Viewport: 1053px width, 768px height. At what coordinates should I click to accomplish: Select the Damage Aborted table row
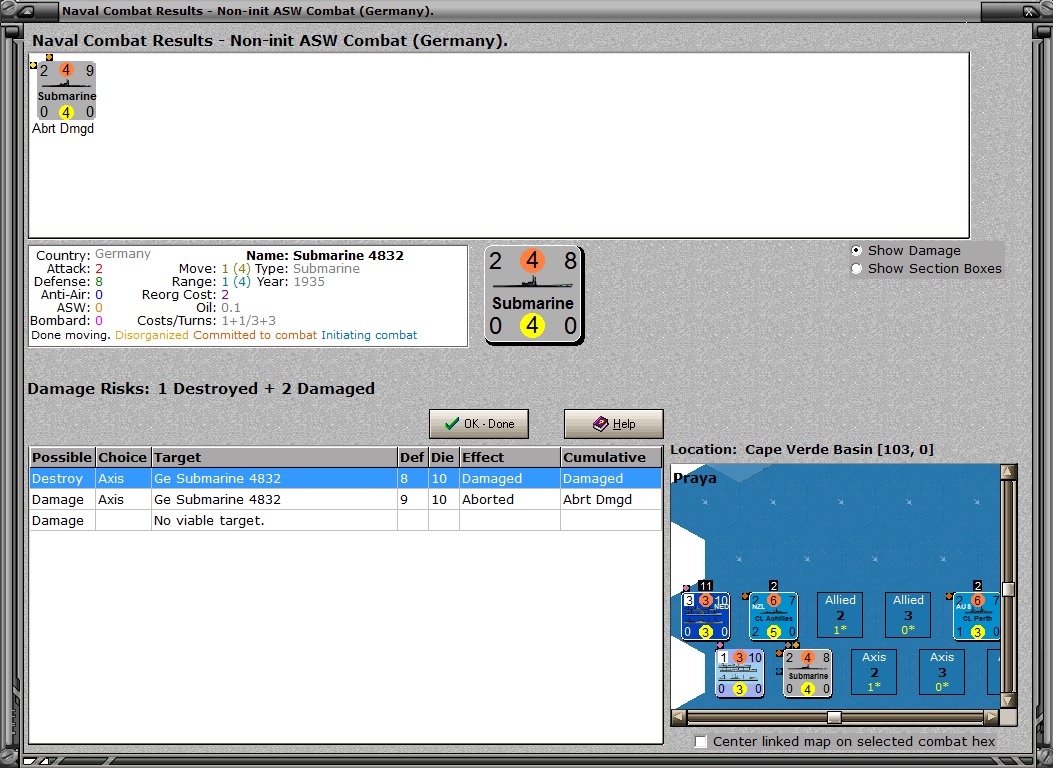[346, 499]
